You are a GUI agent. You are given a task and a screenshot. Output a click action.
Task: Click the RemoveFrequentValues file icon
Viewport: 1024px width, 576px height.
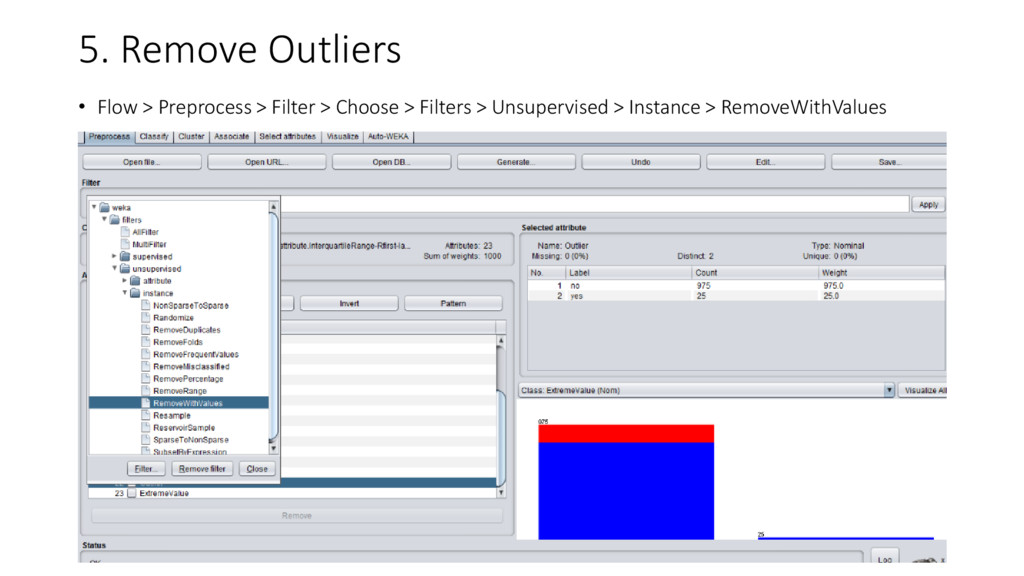pyautogui.click(x=146, y=354)
